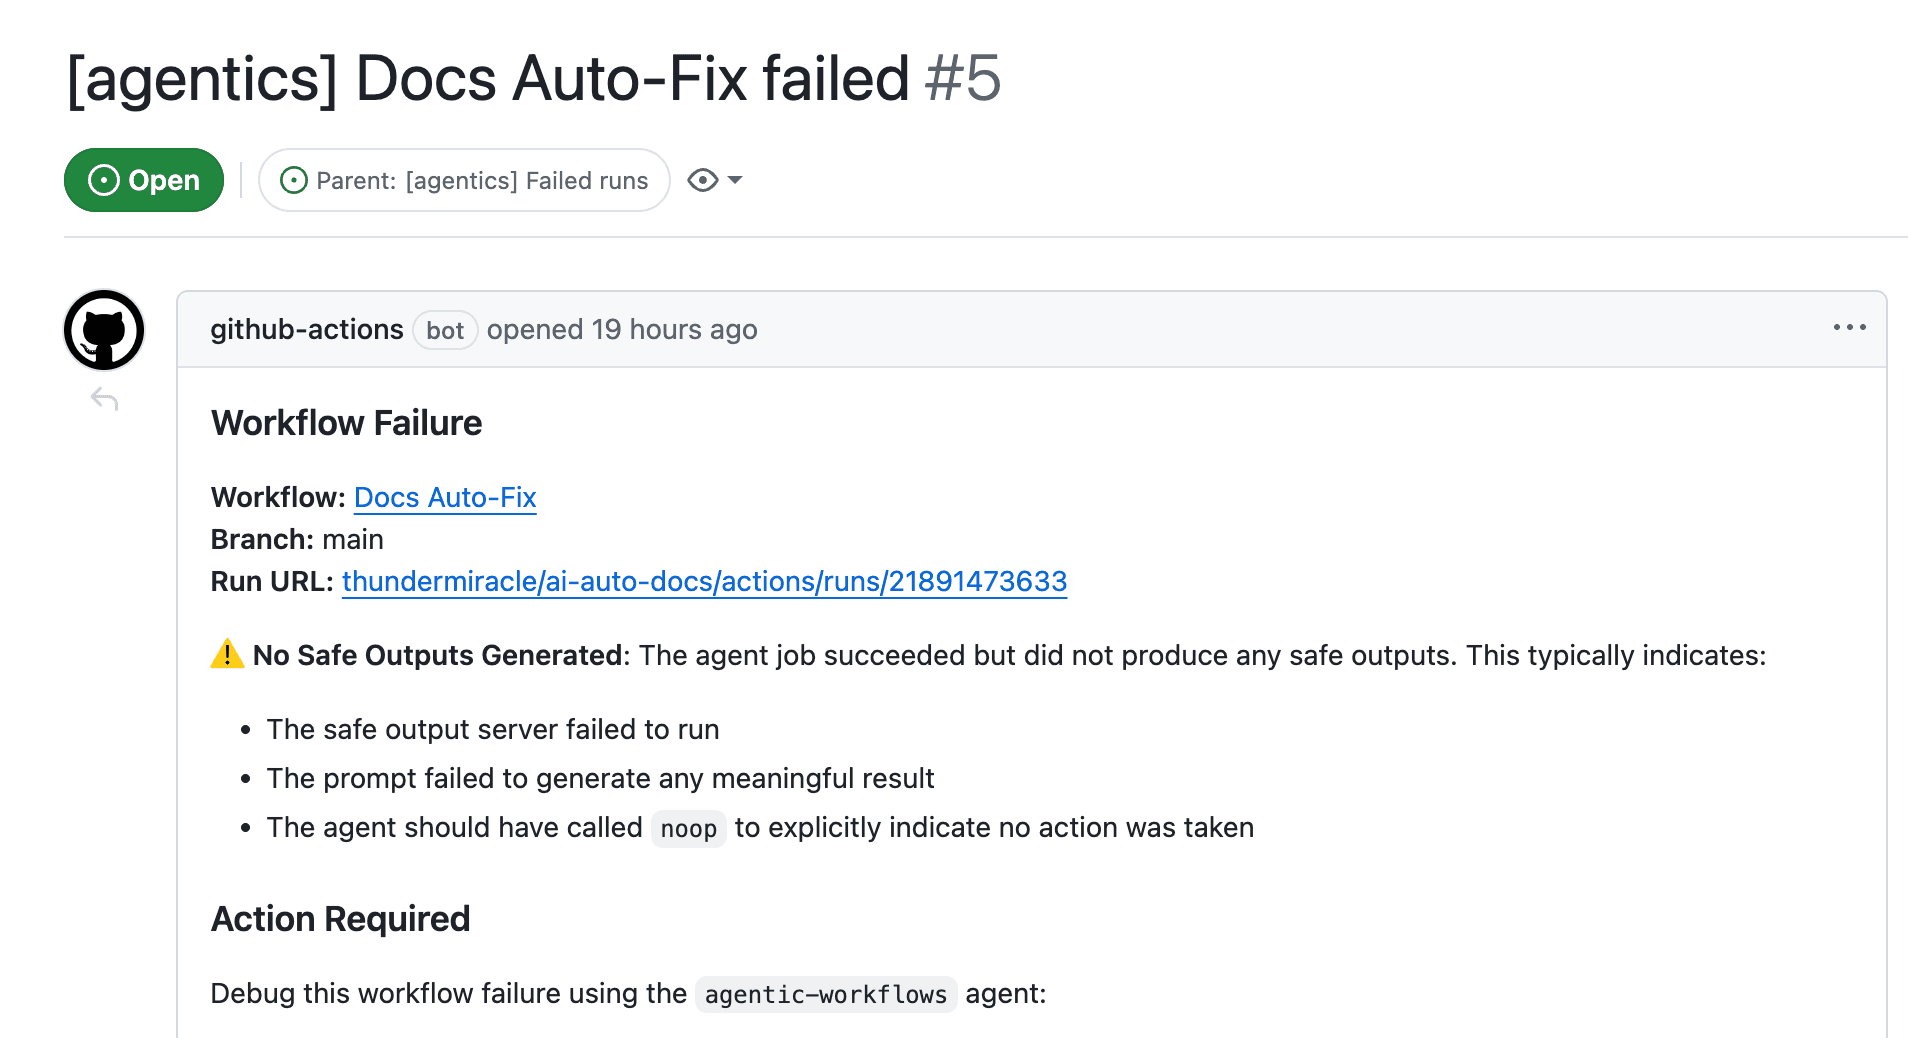The height and width of the screenshot is (1038, 1908).
Task: Click the yellow warning triangle icon
Action: coord(227,654)
